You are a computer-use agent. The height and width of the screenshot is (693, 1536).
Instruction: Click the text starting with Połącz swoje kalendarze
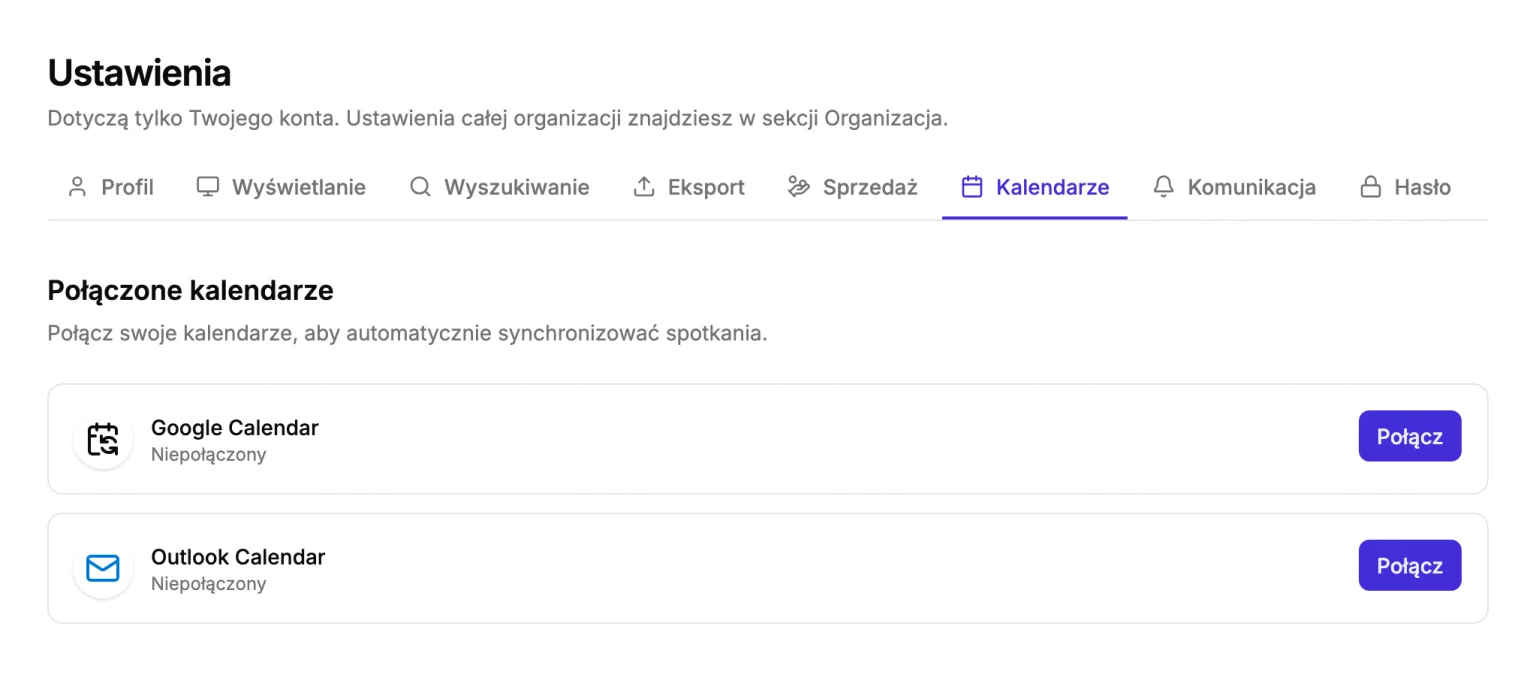[407, 333]
